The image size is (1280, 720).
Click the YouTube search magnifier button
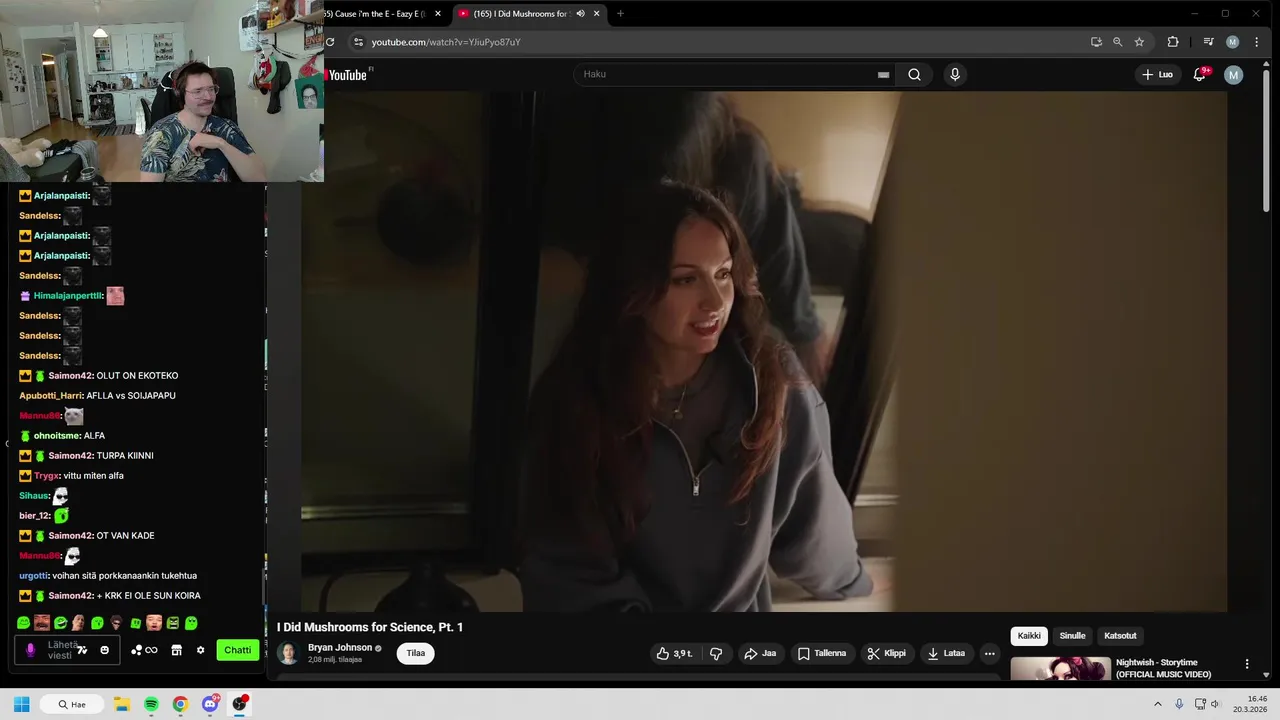click(914, 74)
